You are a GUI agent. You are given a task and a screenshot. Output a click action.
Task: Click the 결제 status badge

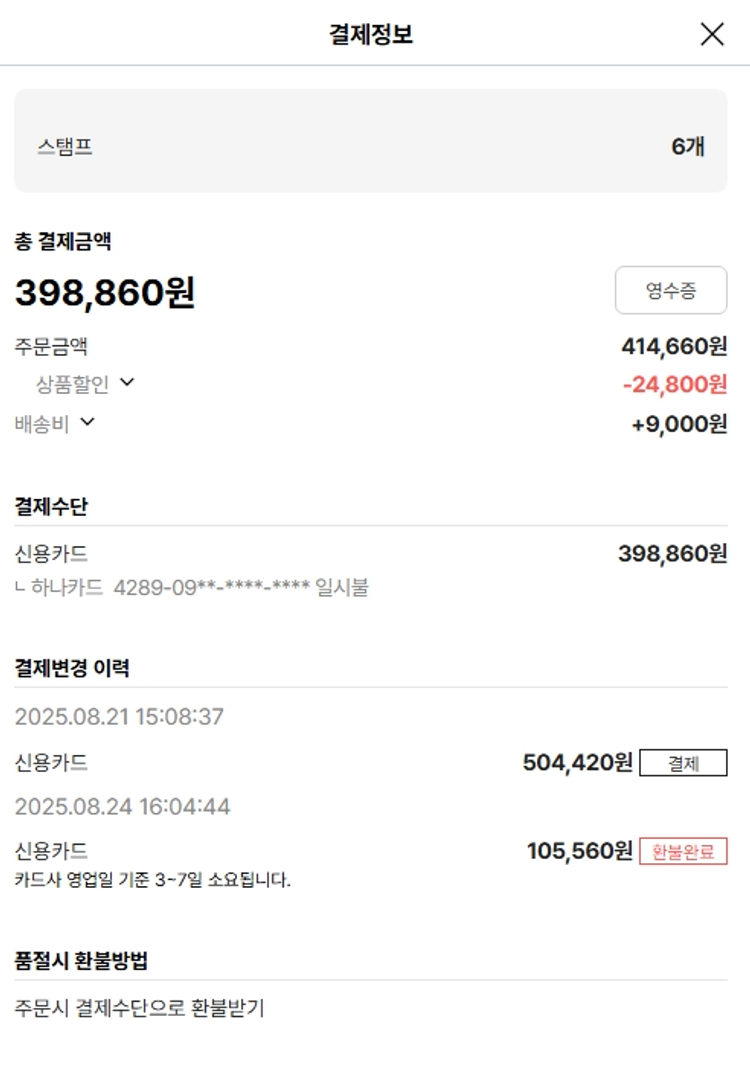(683, 763)
